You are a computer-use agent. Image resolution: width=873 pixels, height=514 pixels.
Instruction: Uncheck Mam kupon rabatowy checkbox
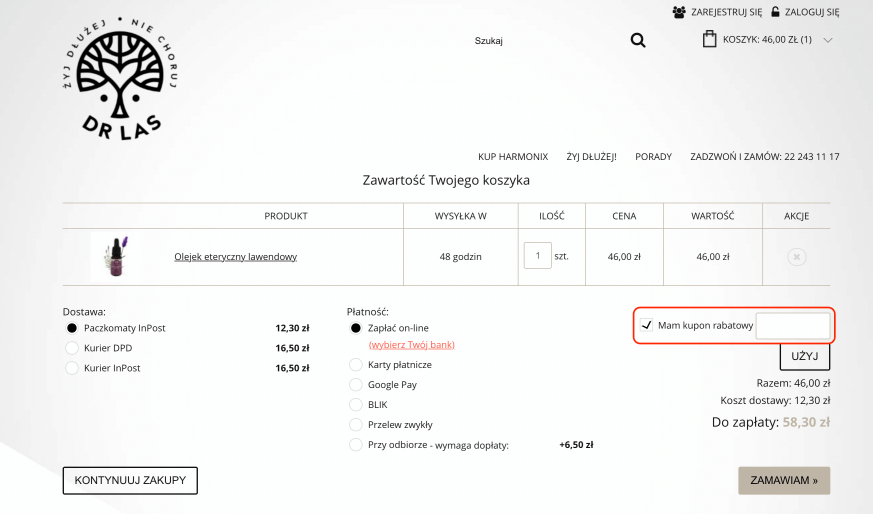[x=646, y=325]
